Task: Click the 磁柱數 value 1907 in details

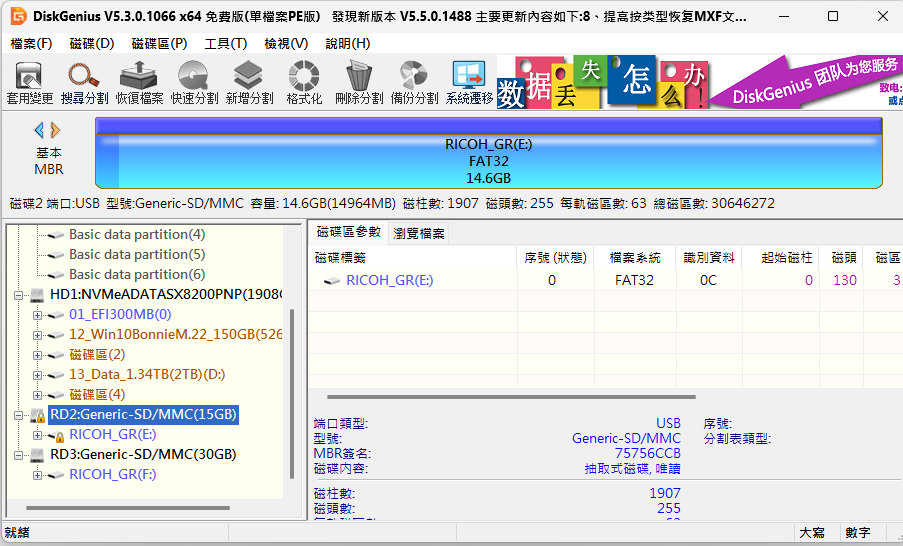Action: tap(665, 494)
